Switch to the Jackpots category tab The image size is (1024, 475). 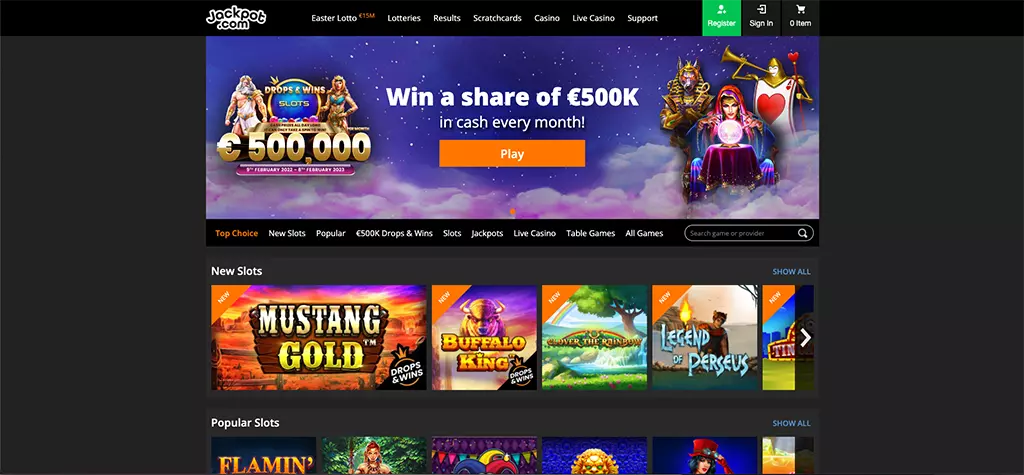[487, 233]
